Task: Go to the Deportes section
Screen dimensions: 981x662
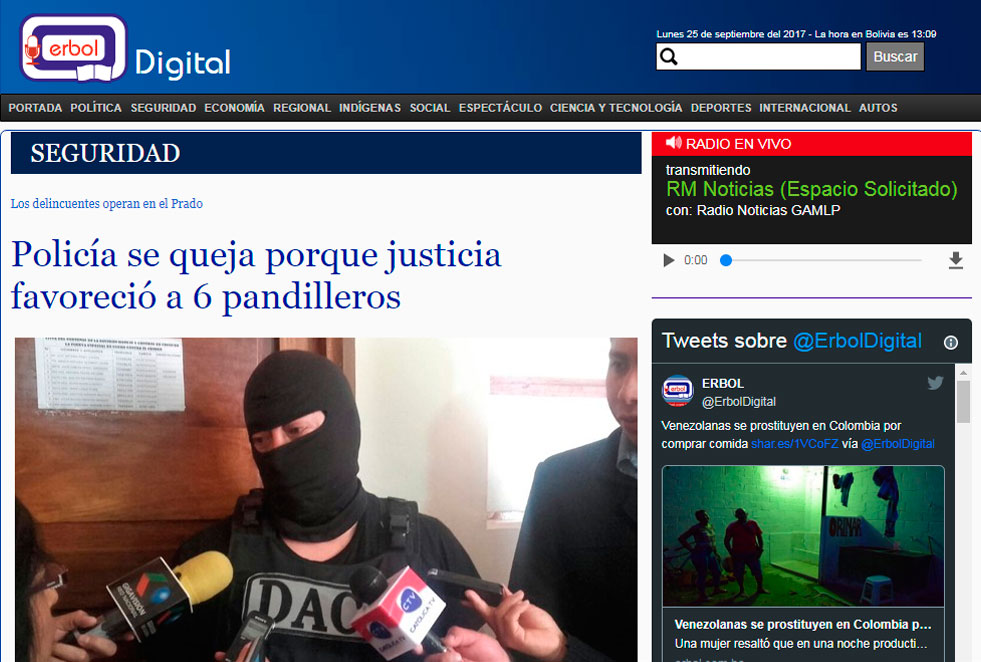Action: coord(721,108)
